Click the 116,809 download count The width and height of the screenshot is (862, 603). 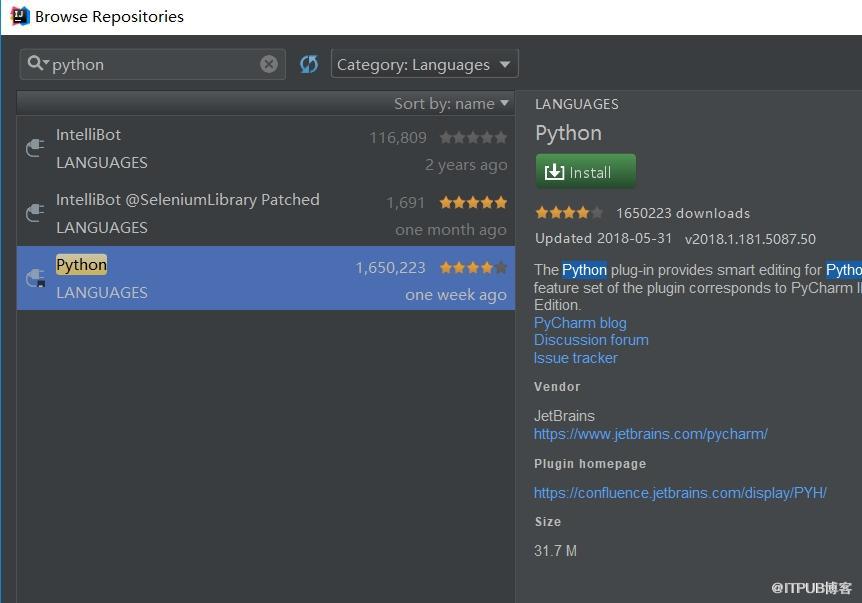click(397, 137)
